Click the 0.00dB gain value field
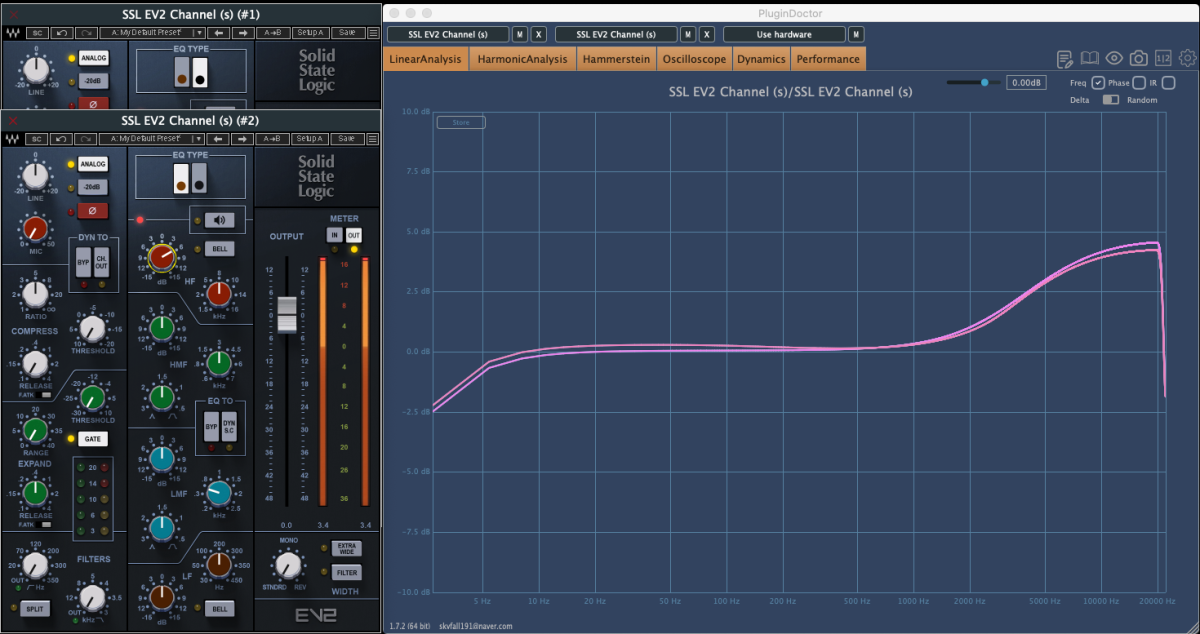This screenshot has height=634, width=1200. pyautogui.click(x=1026, y=83)
